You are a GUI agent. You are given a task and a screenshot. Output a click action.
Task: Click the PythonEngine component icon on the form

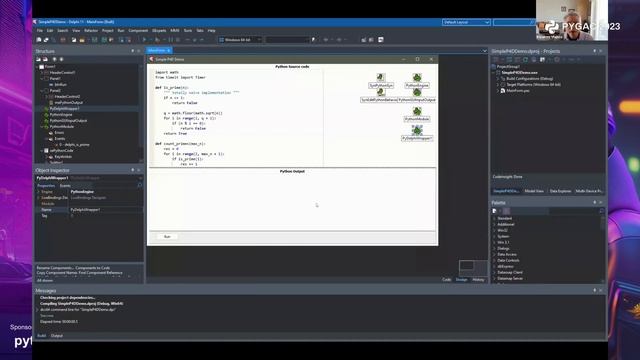coord(417,78)
